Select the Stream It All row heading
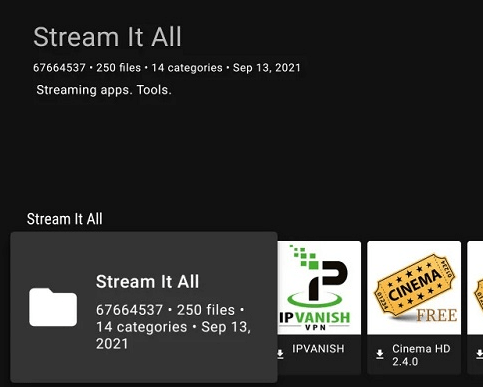 pos(65,219)
